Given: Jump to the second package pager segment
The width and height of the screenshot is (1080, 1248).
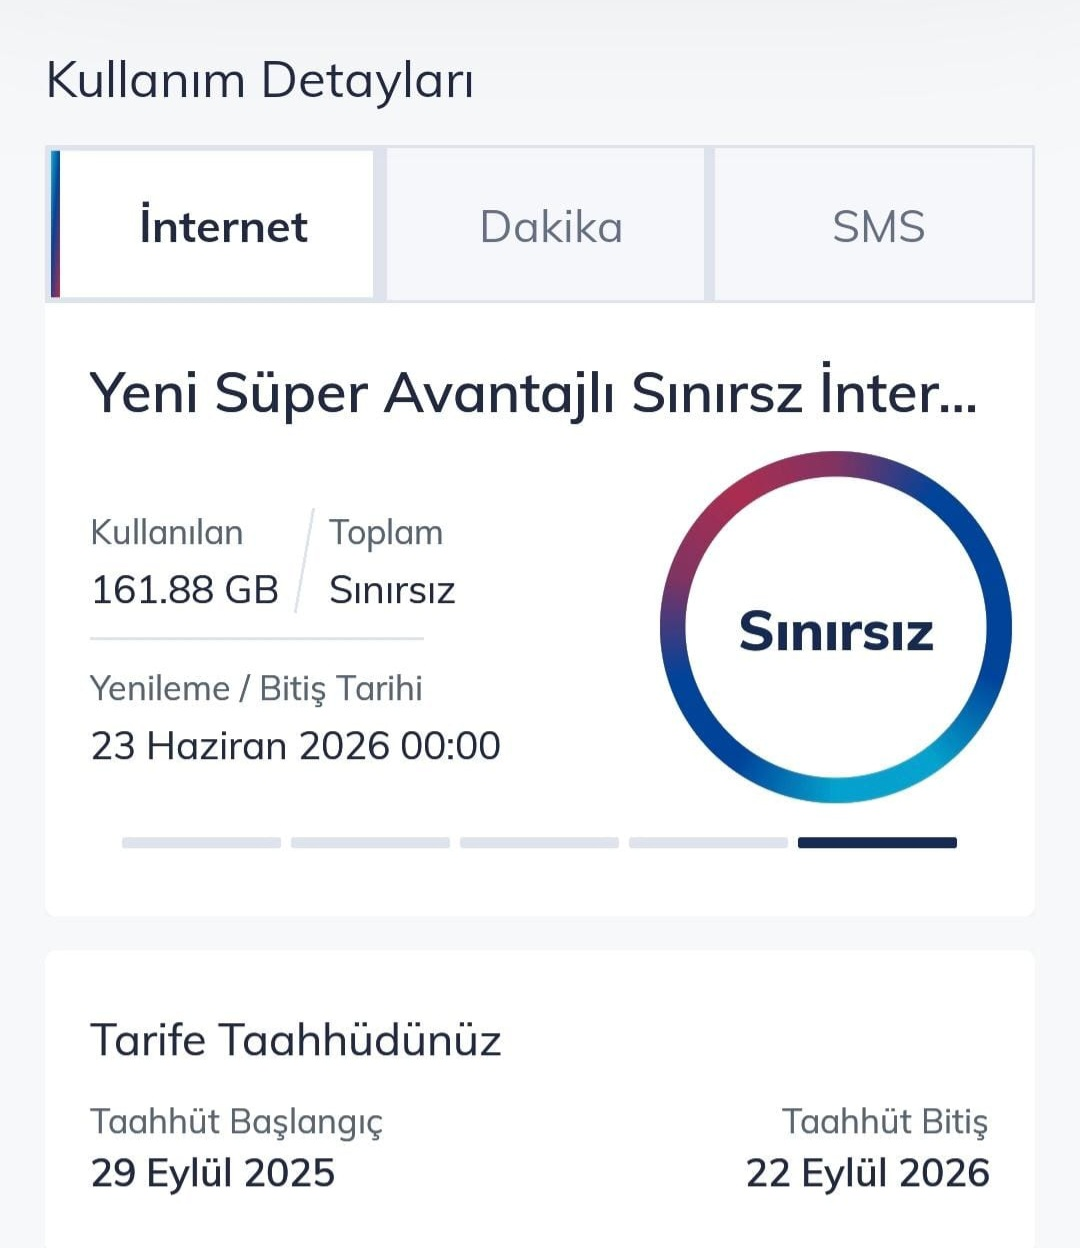Looking at the screenshot, I should click(x=370, y=843).
